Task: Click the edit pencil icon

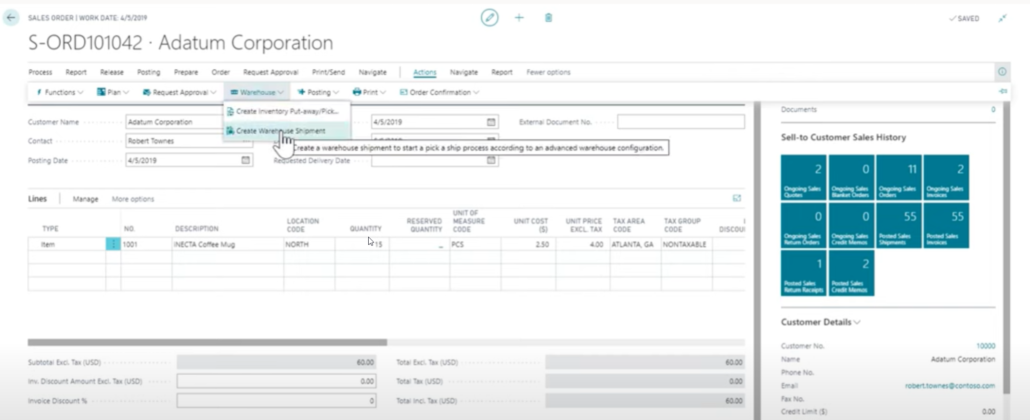Action: tap(489, 18)
